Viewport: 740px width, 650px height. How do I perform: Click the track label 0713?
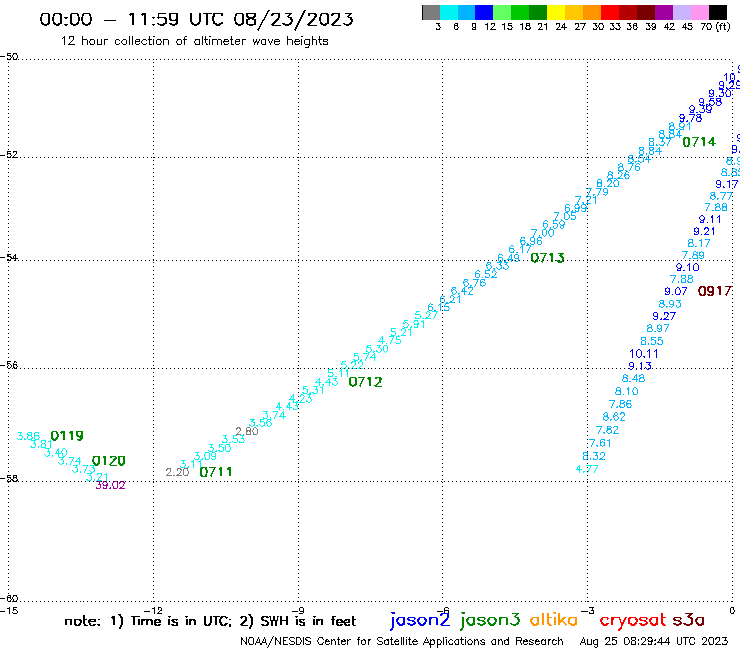[547, 258]
